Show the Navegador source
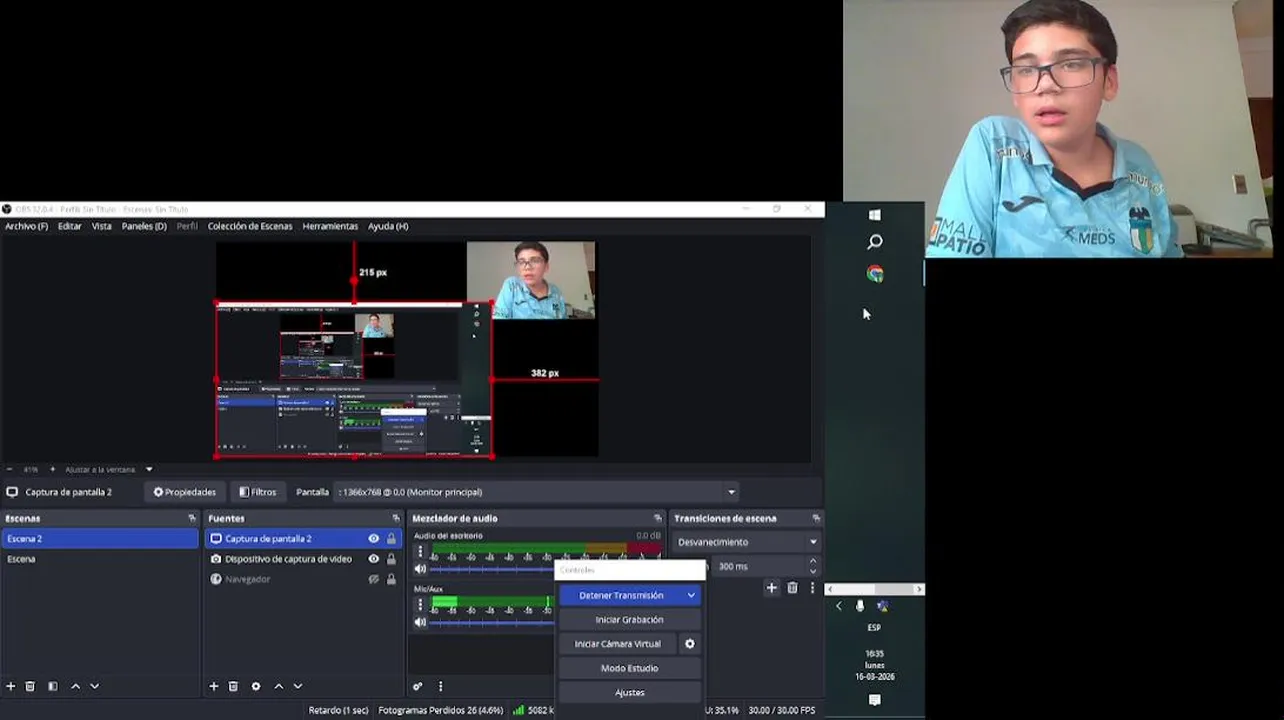The image size is (1284, 720). coord(374,579)
